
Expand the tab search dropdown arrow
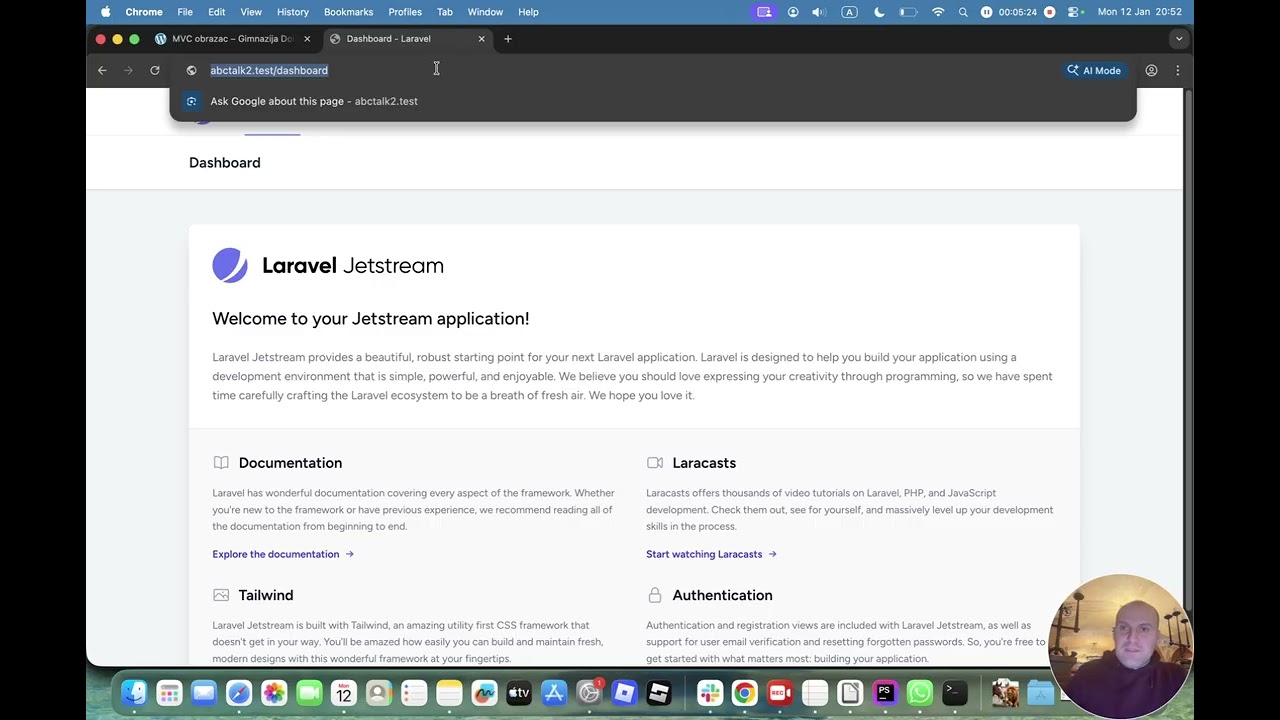click(1179, 39)
